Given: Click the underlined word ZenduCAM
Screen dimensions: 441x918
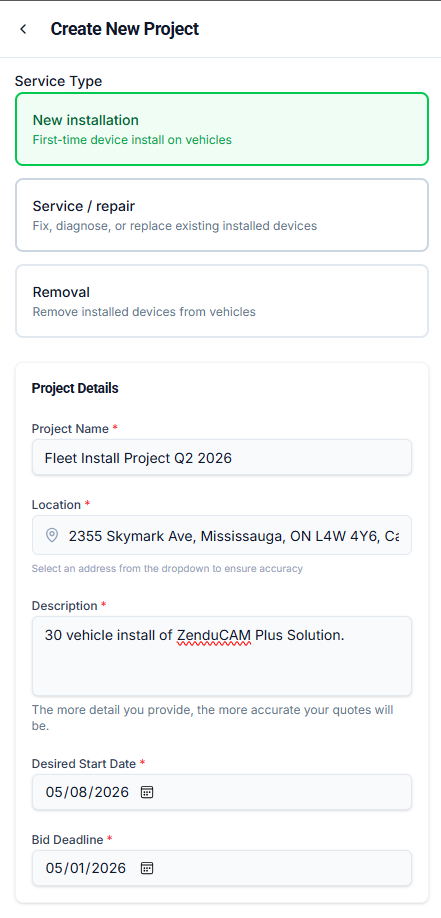Looking at the screenshot, I should (x=214, y=635).
